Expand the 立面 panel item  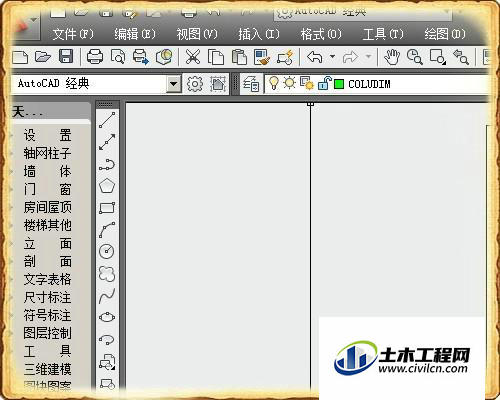47,243
